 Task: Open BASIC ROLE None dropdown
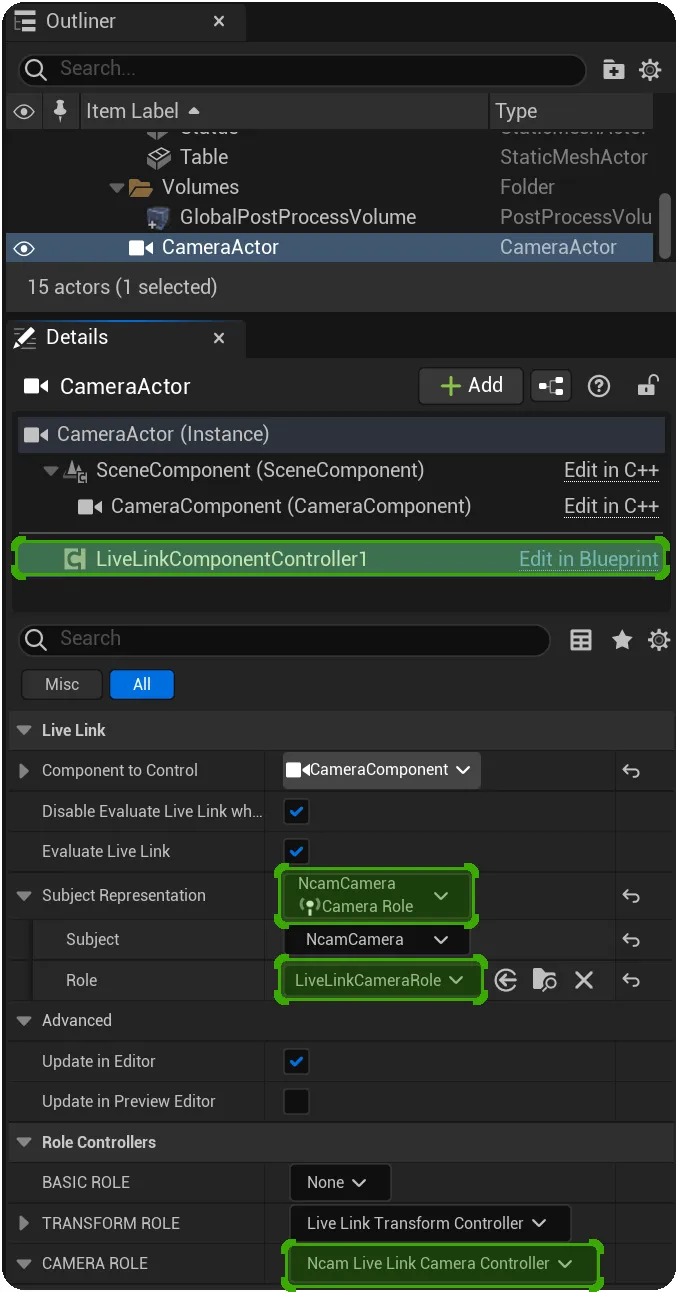[340, 1182]
